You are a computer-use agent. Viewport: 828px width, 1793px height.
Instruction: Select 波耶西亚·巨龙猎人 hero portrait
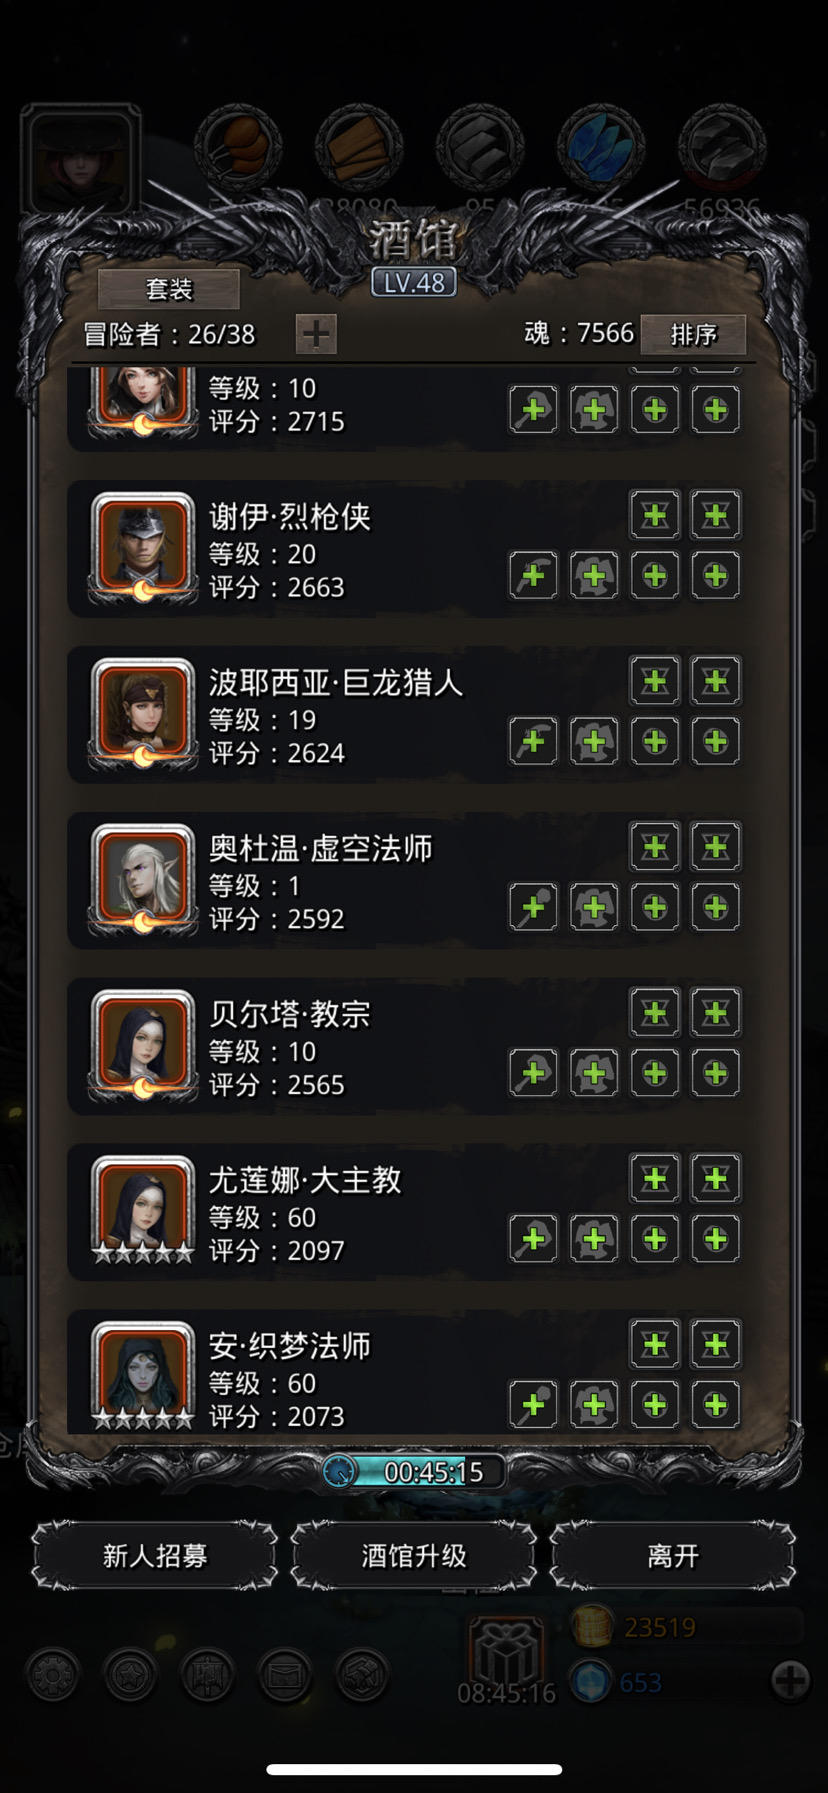[143, 713]
